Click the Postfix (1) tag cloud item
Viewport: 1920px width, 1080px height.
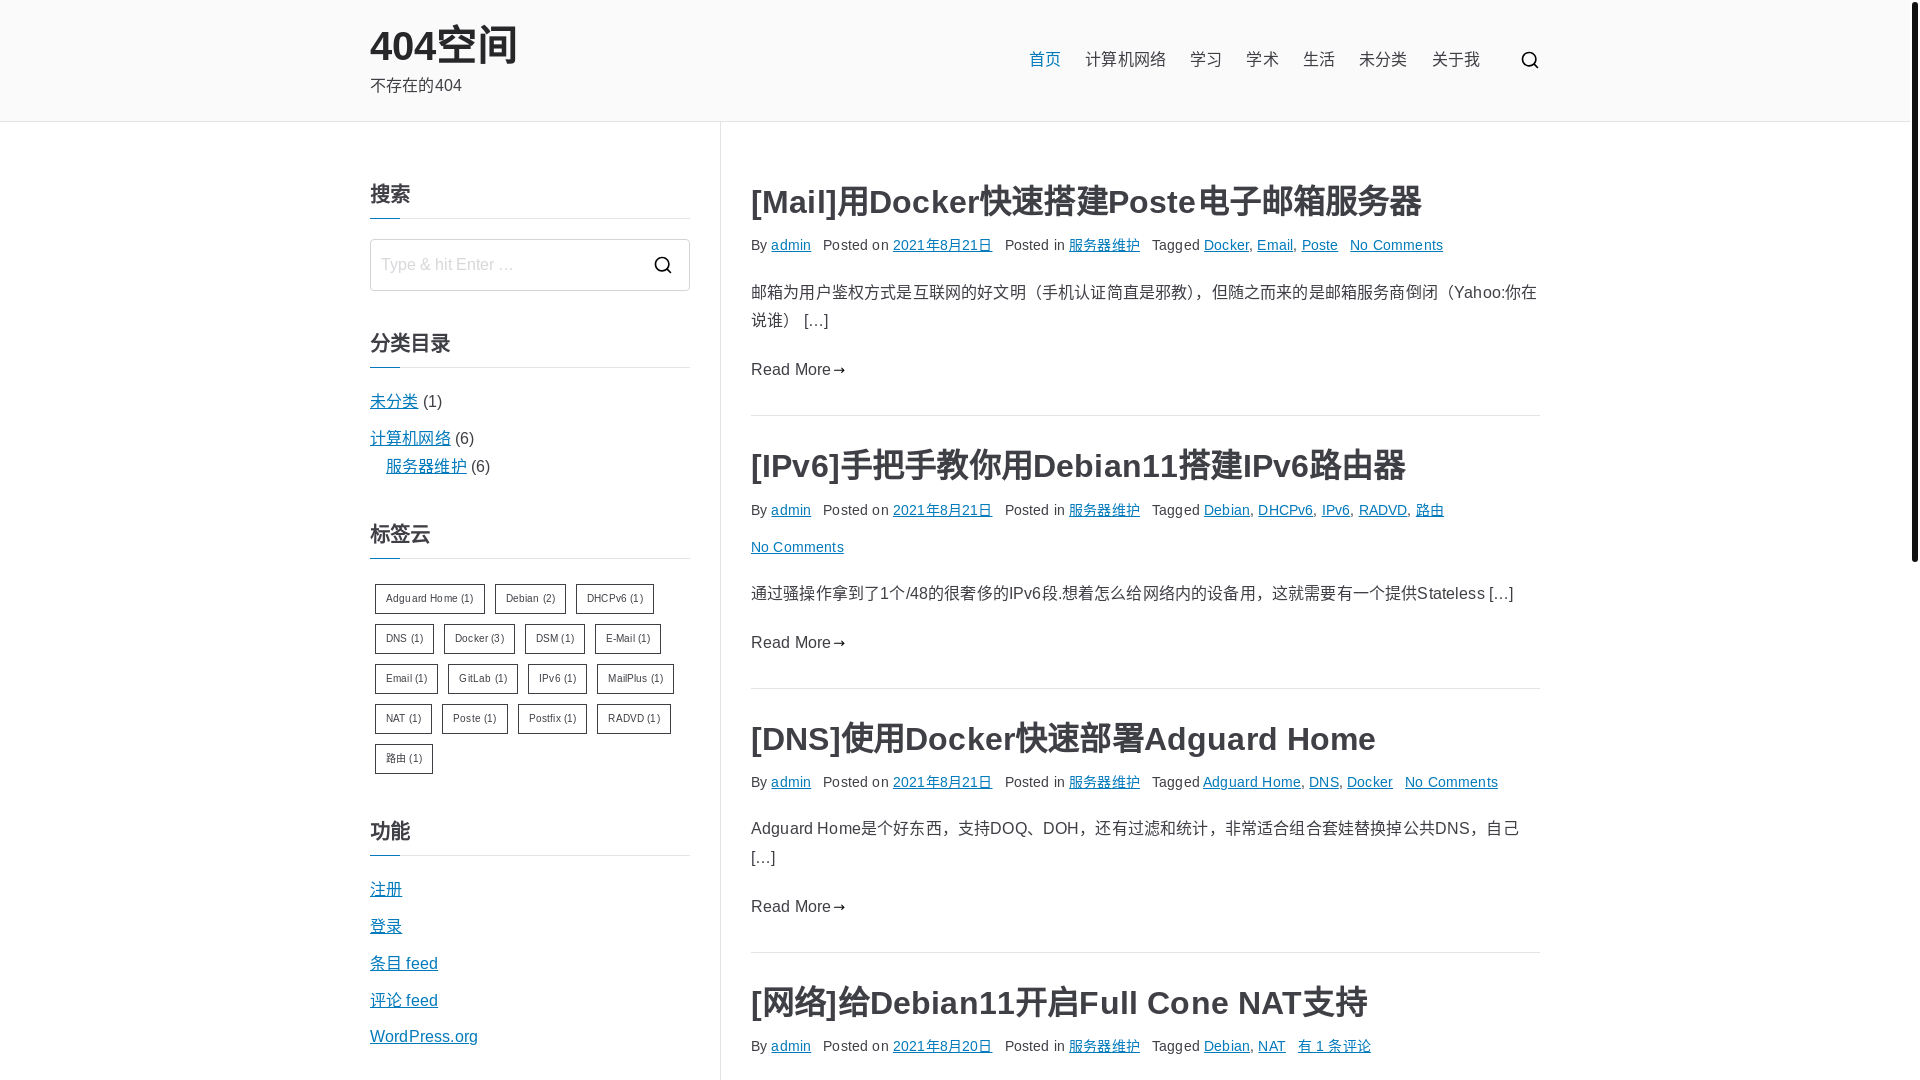click(552, 719)
